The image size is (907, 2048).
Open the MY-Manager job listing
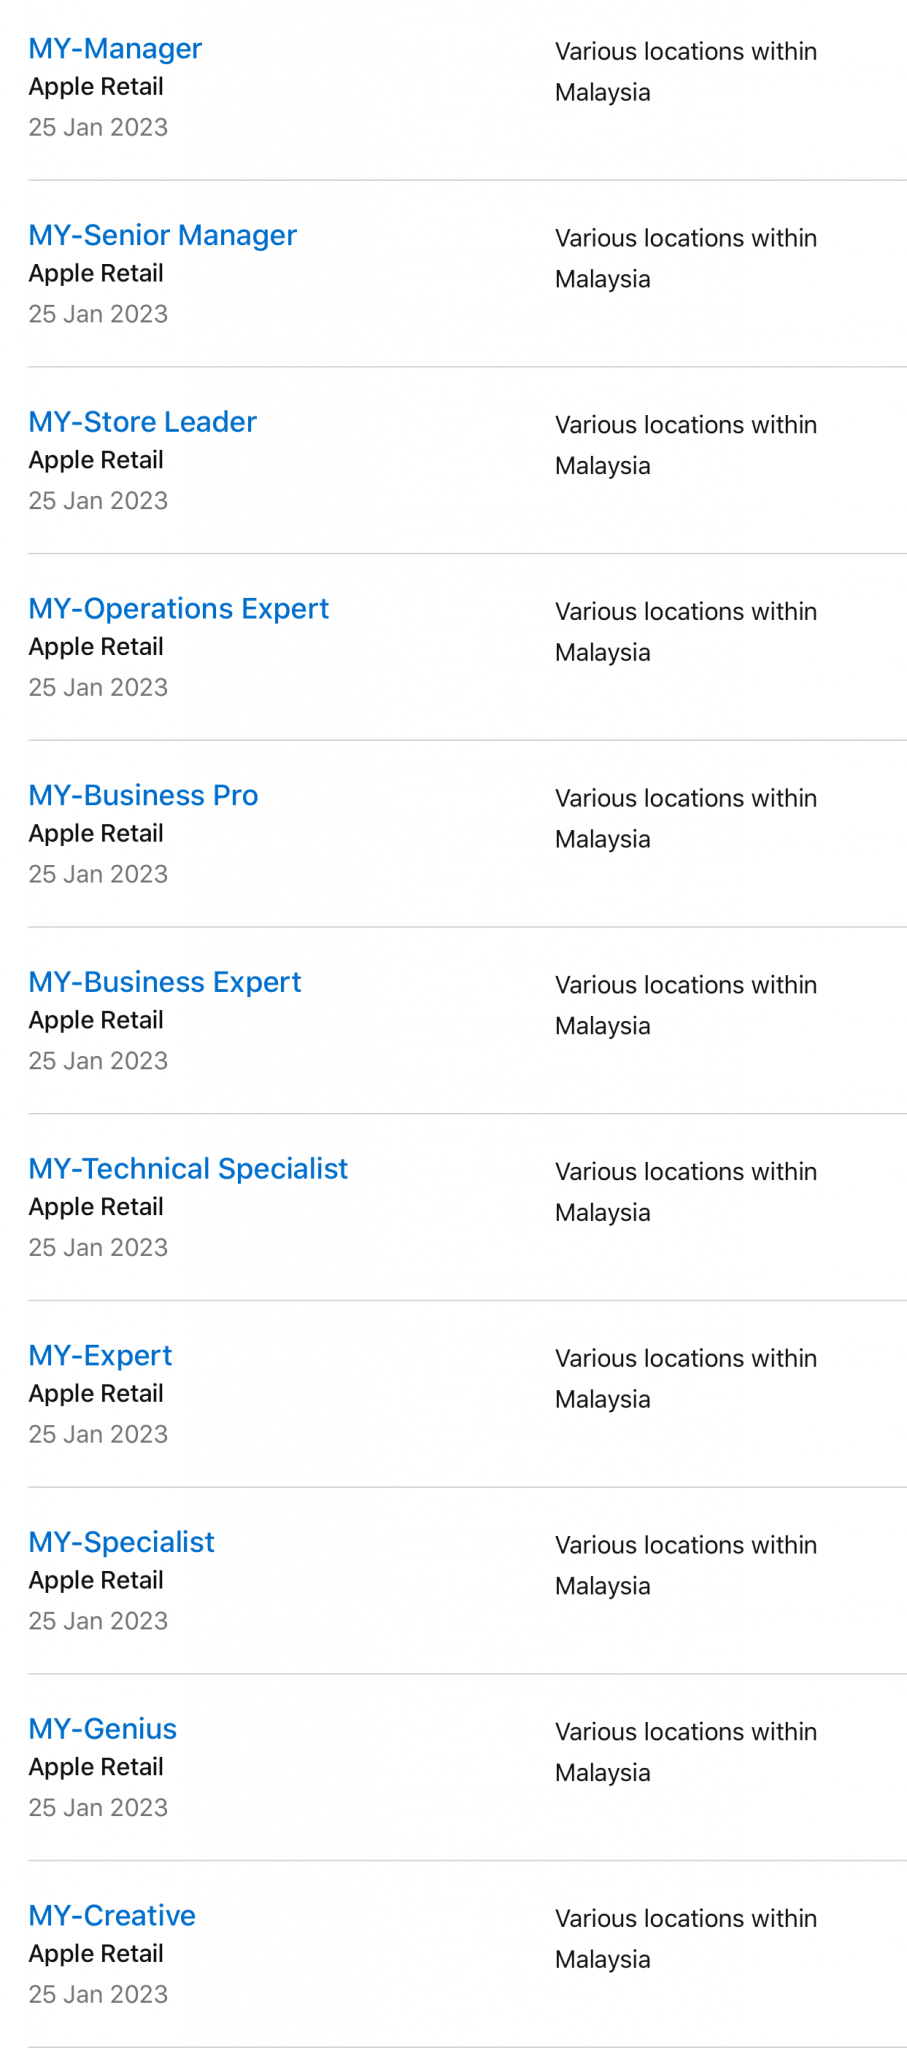click(115, 48)
